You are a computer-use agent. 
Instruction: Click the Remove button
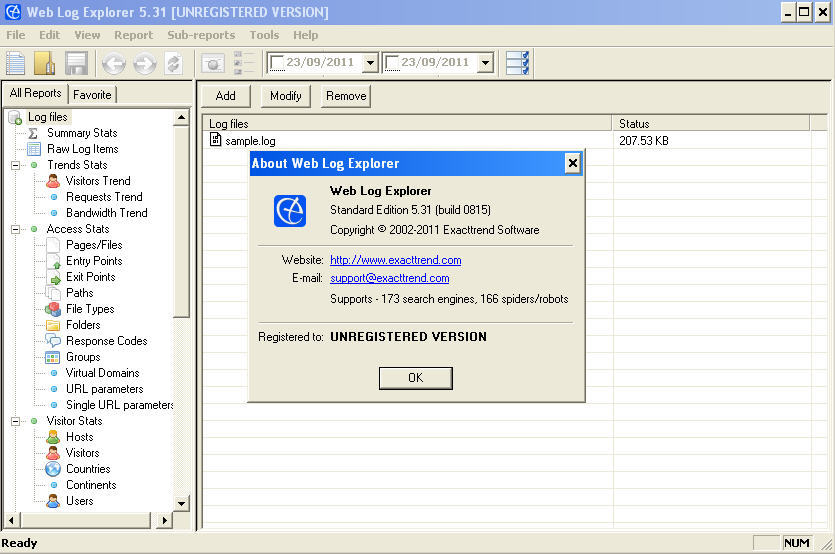pyautogui.click(x=346, y=96)
